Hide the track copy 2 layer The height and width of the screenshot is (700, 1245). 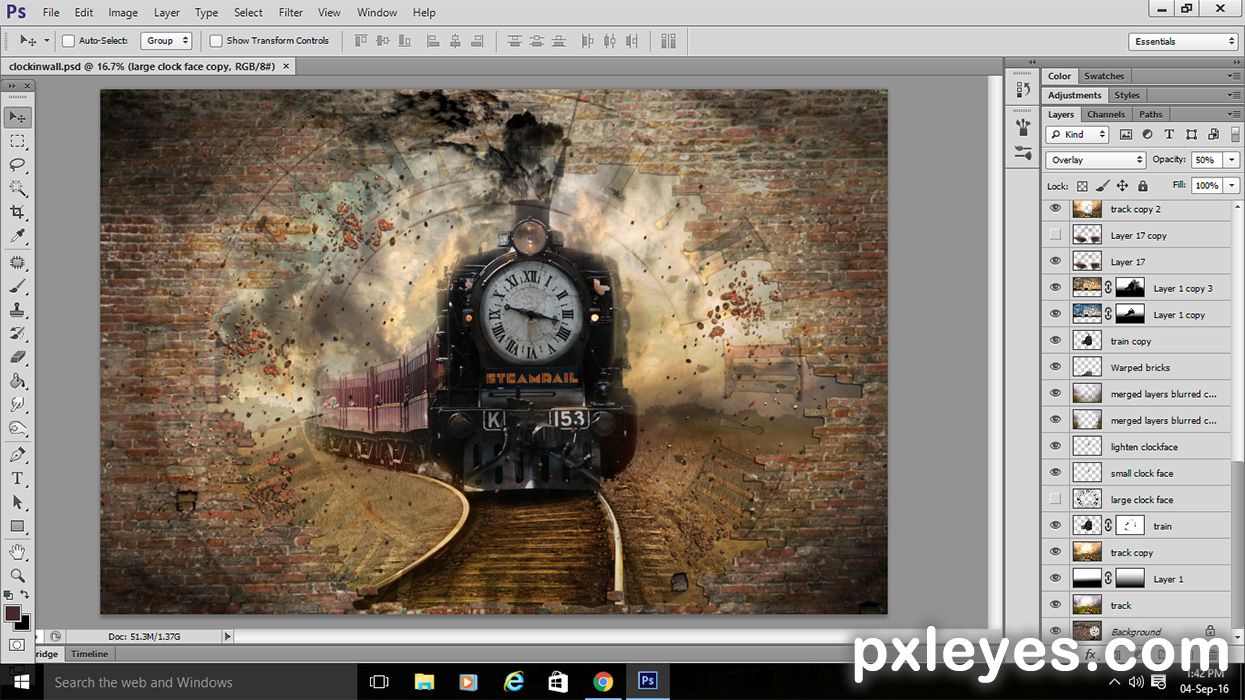coord(1055,209)
